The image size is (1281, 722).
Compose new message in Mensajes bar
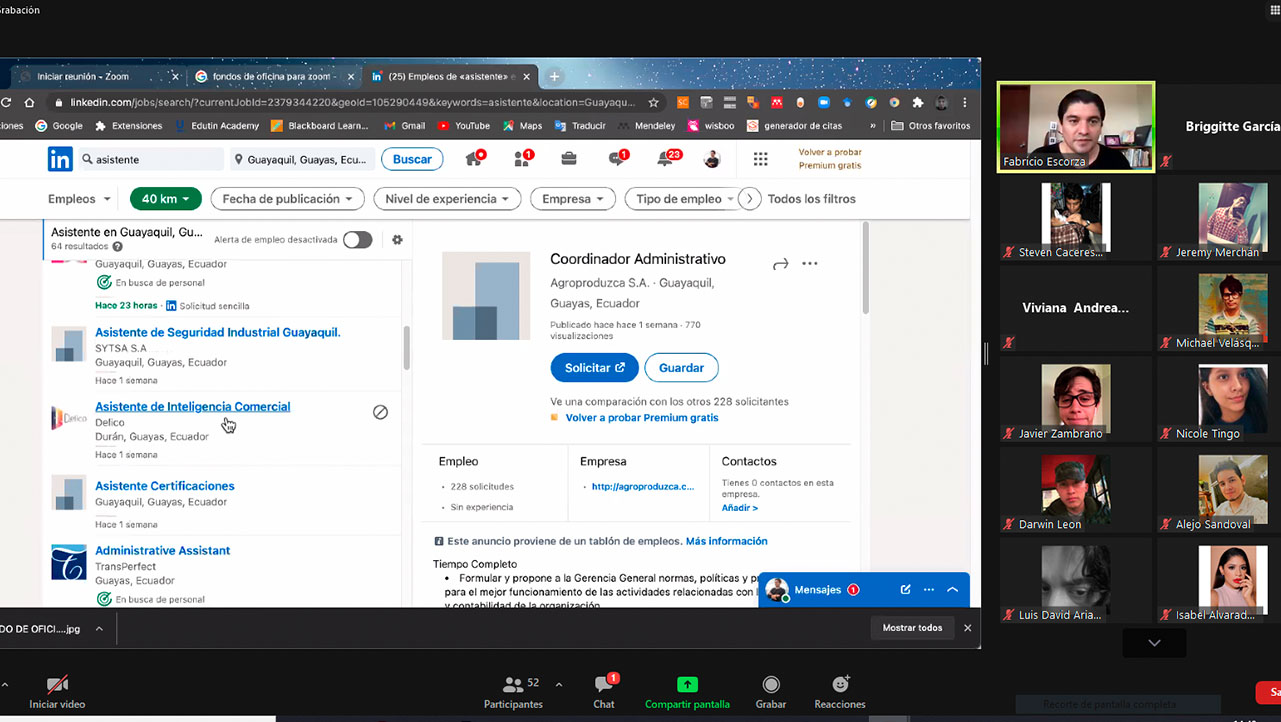pyautogui.click(x=905, y=590)
